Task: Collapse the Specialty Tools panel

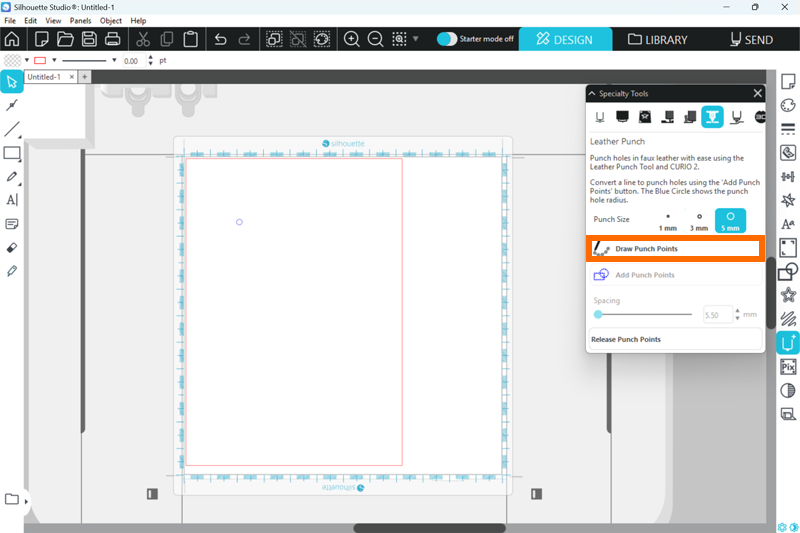Action: [592, 93]
